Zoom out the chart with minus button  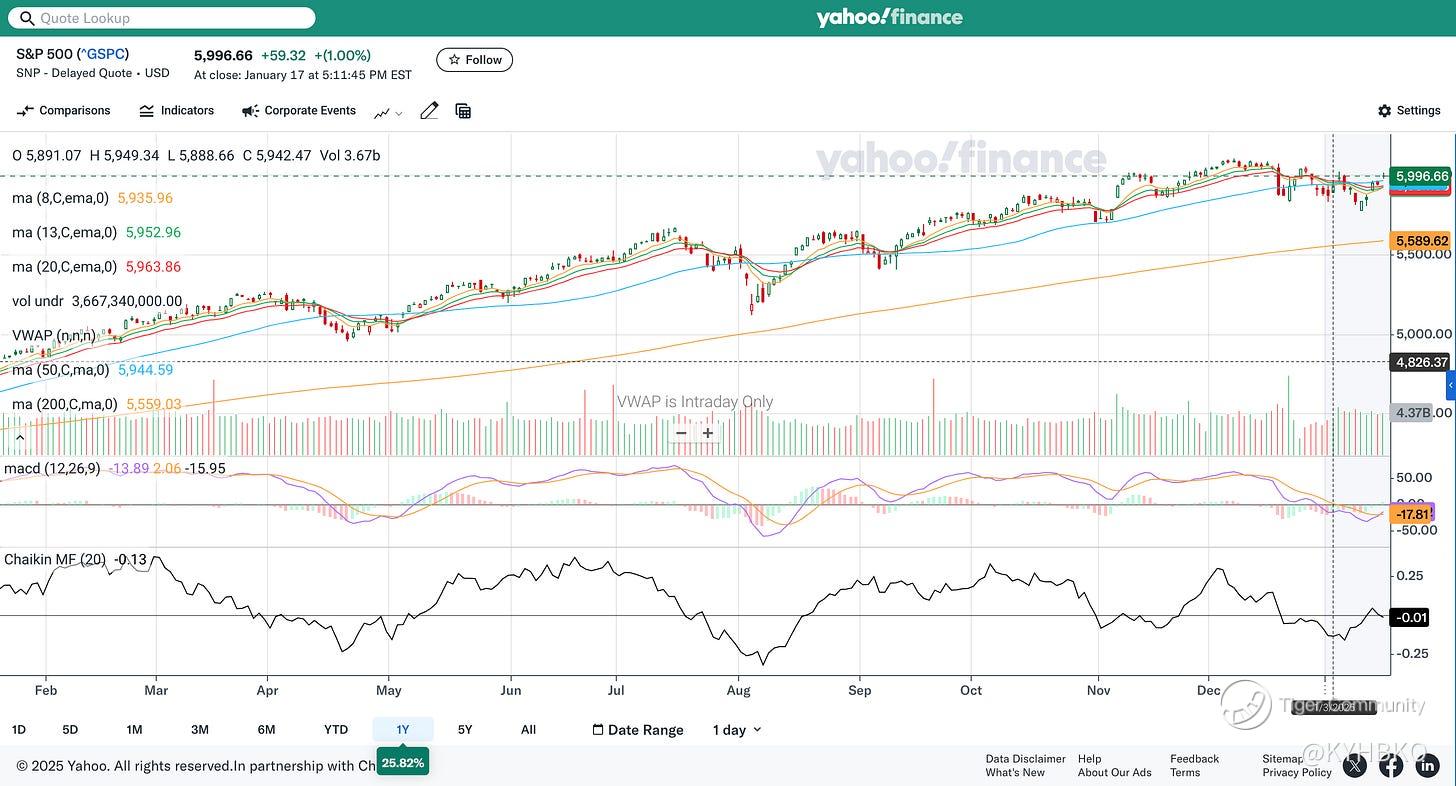pyautogui.click(x=681, y=433)
